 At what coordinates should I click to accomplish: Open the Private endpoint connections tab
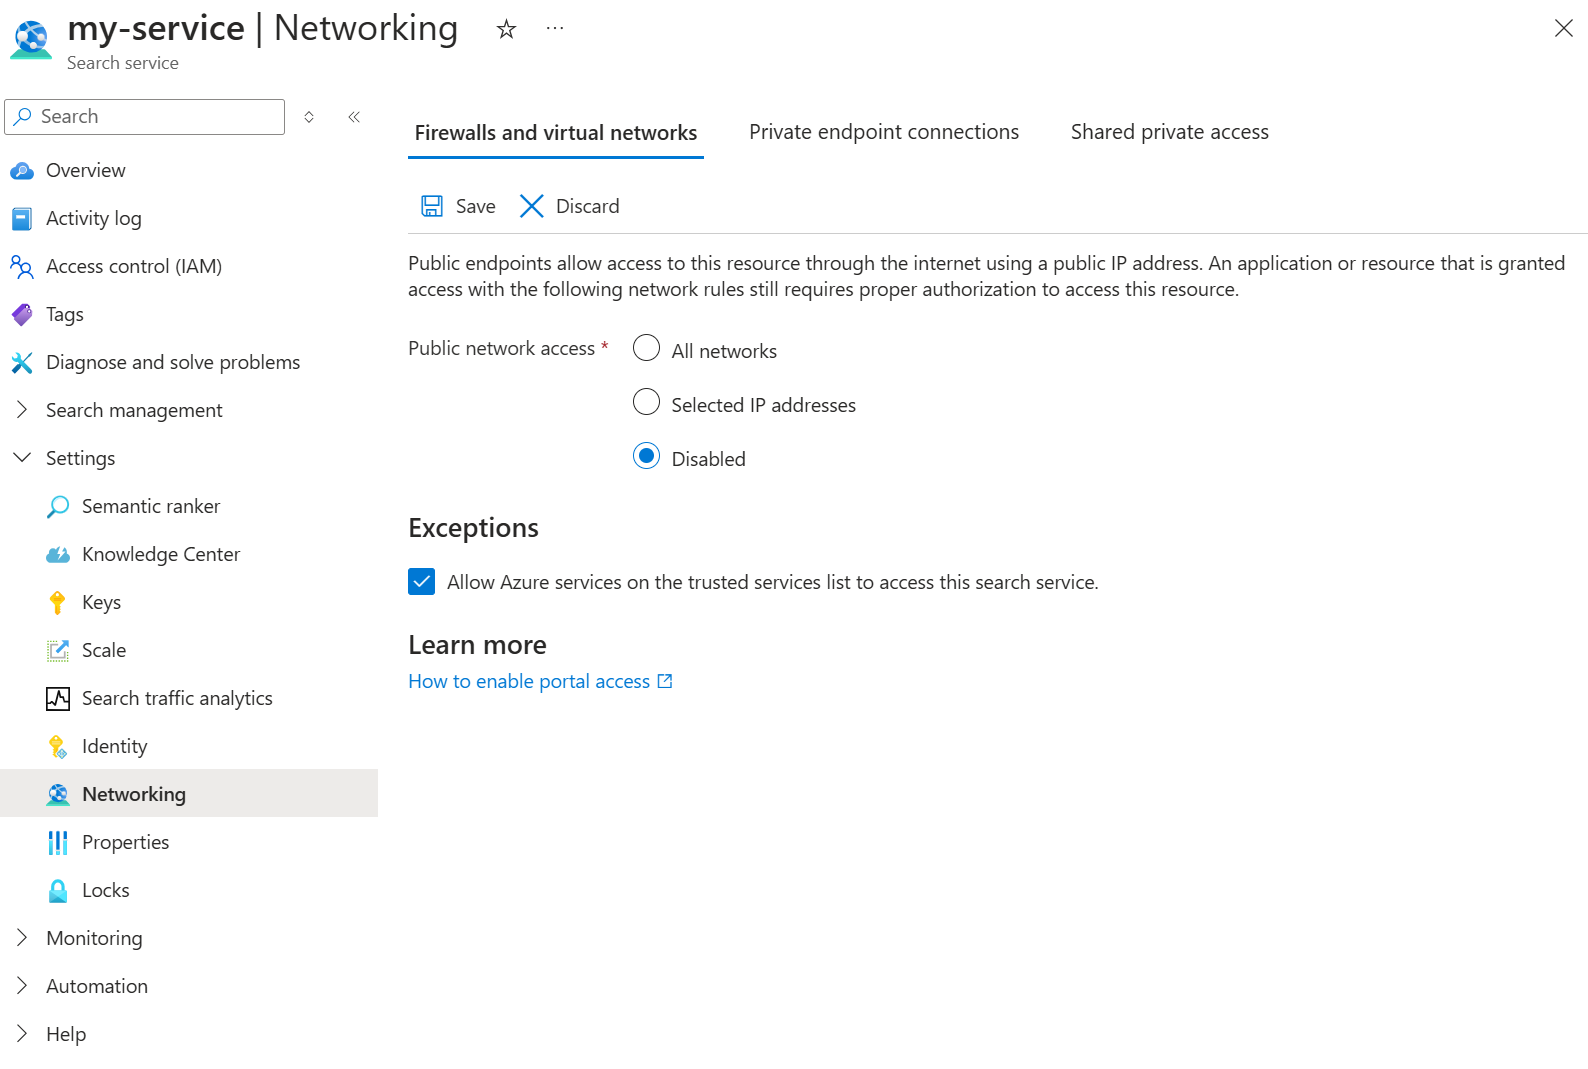pyautogui.click(x=884, y=132)
